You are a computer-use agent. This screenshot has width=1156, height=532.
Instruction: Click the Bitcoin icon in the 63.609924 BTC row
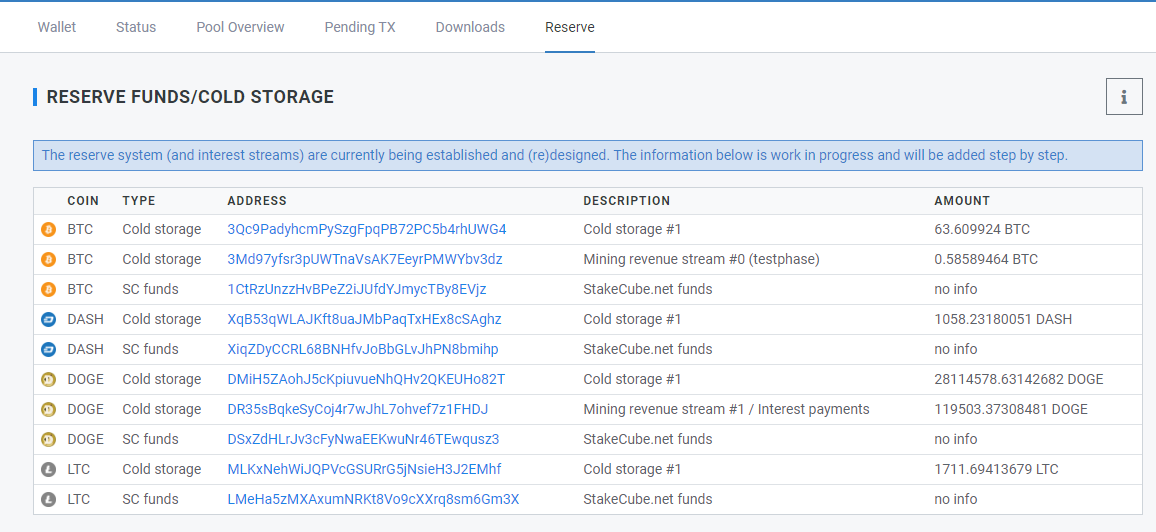(x=49, y=230)
